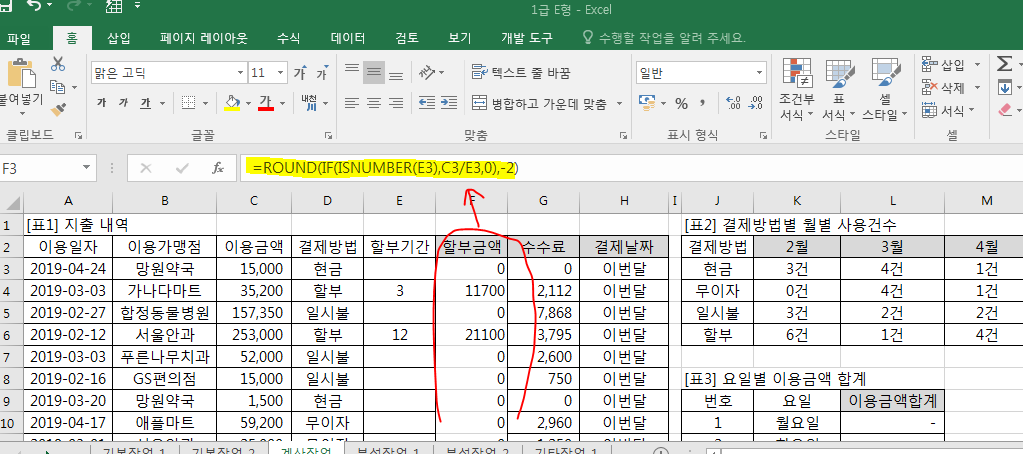Apply the yellow fill color
1023x454 pixels.
pos(232,103)
